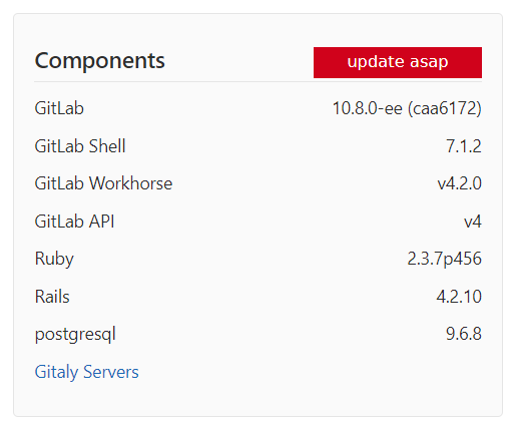Screen dimensions: 512x432
Task: Select the Ruby version 2.3.7p456
Action: (444, 259)
